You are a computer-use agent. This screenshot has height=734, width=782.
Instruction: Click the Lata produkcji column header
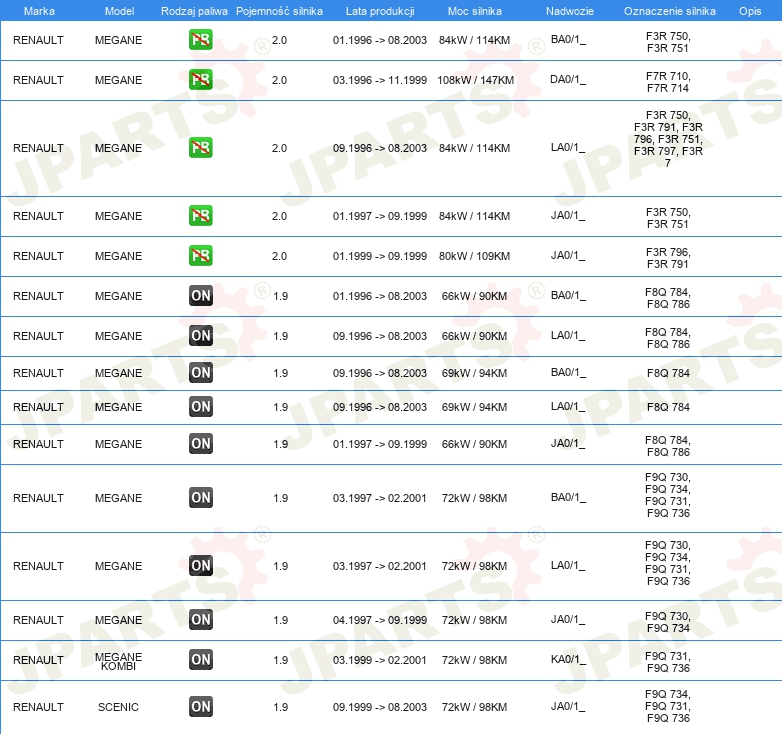pyautogui.click(x=379, y=11)
